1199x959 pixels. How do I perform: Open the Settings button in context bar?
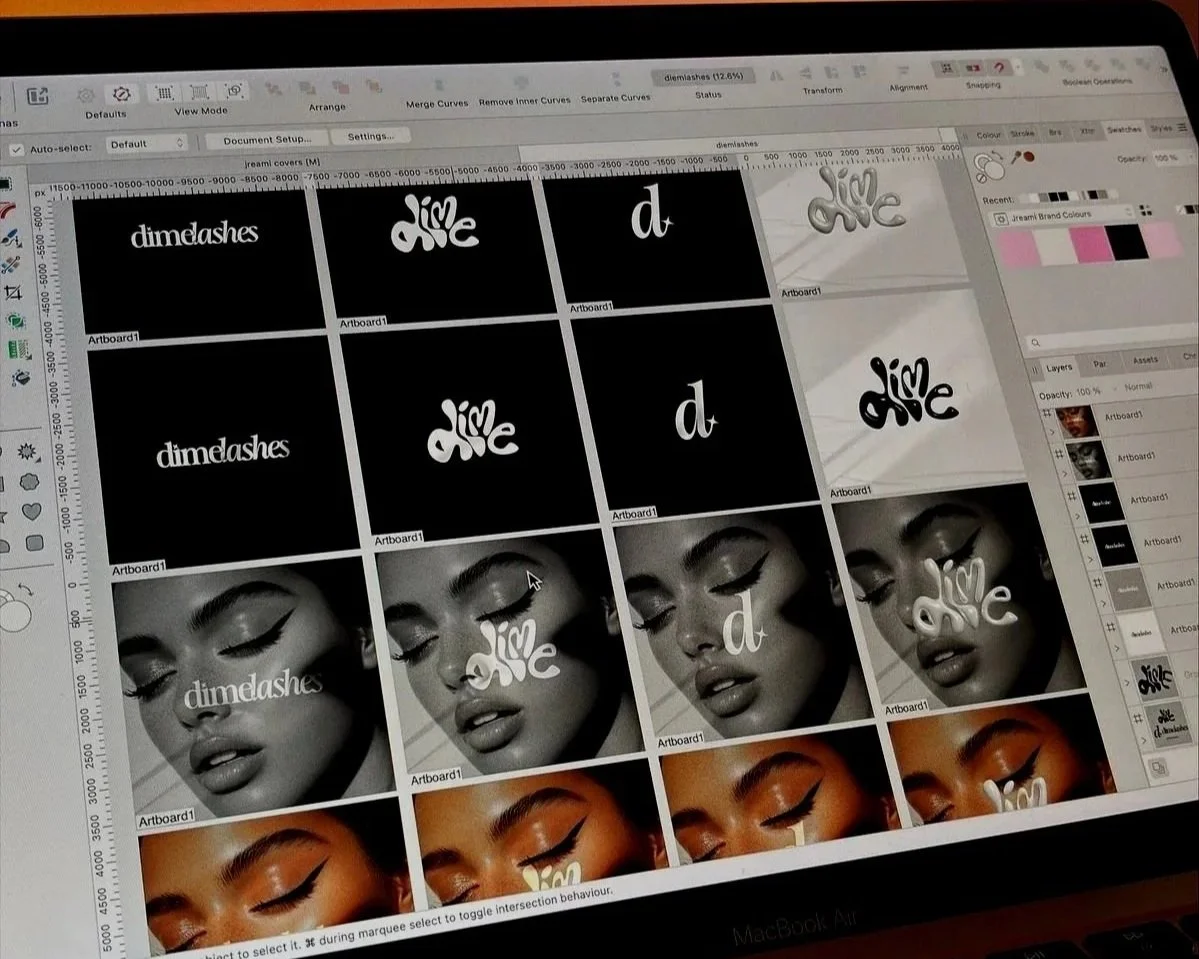click(x=371, y=136)
